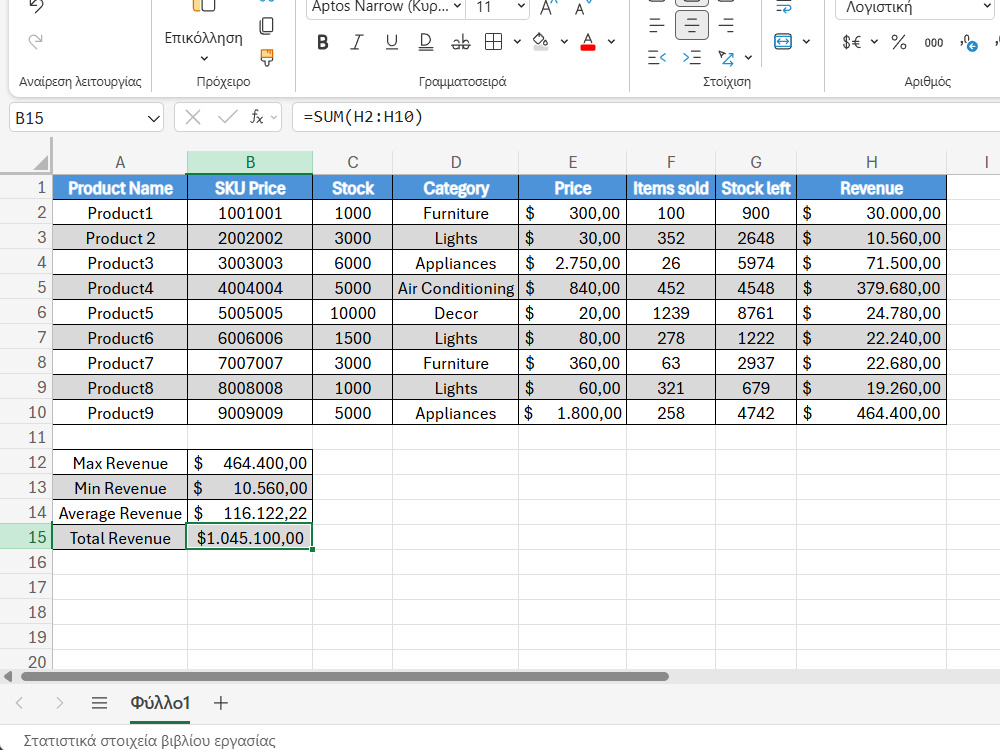Toggle Double Underline formatting

[425, 42]
